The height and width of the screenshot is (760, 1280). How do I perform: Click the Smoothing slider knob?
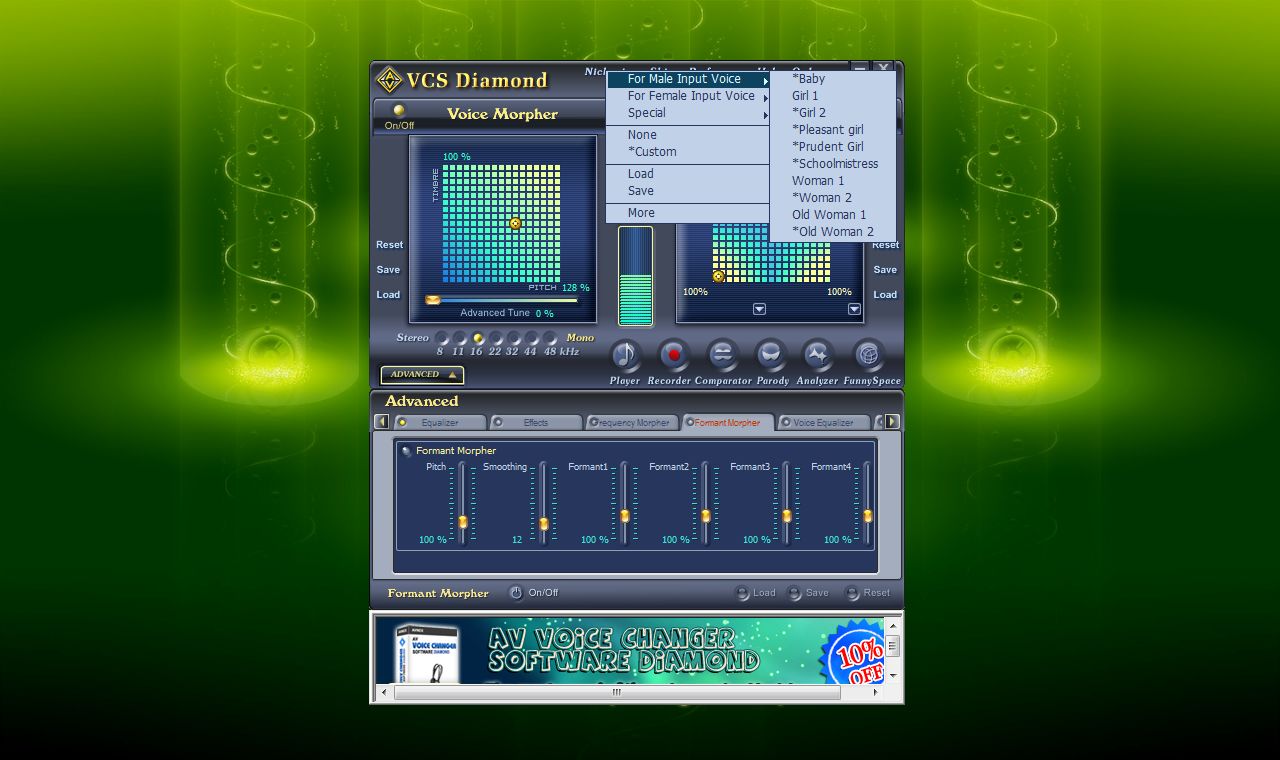click(544, 524)
